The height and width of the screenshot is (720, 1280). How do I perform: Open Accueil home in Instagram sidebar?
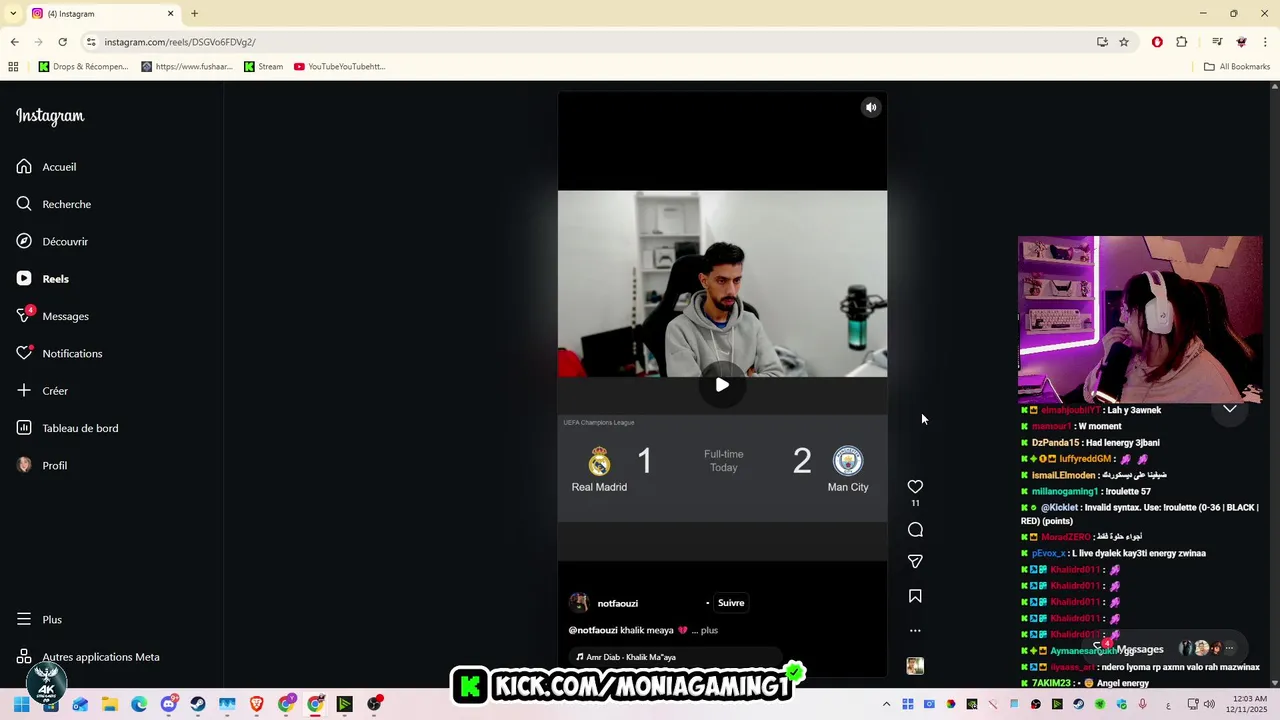coord(48,167)
